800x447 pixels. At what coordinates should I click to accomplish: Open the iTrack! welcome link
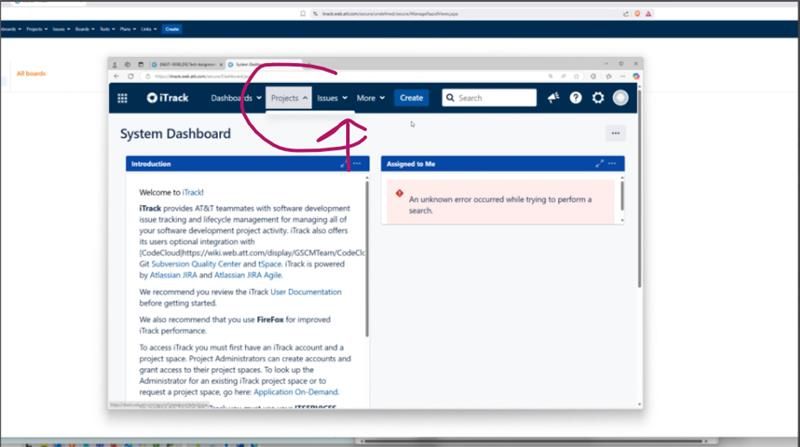(x=193, y=192)
